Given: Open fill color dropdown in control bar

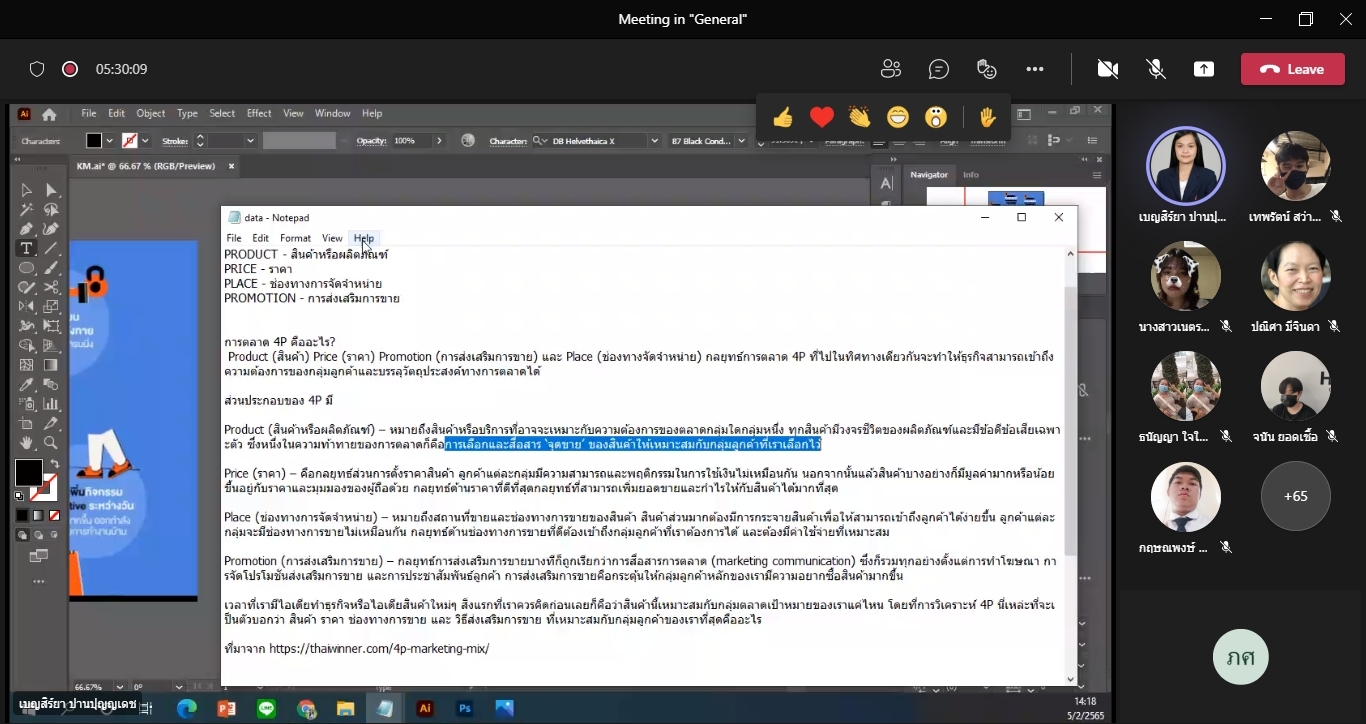Looking at the screenshot, I should coord(109,141).
